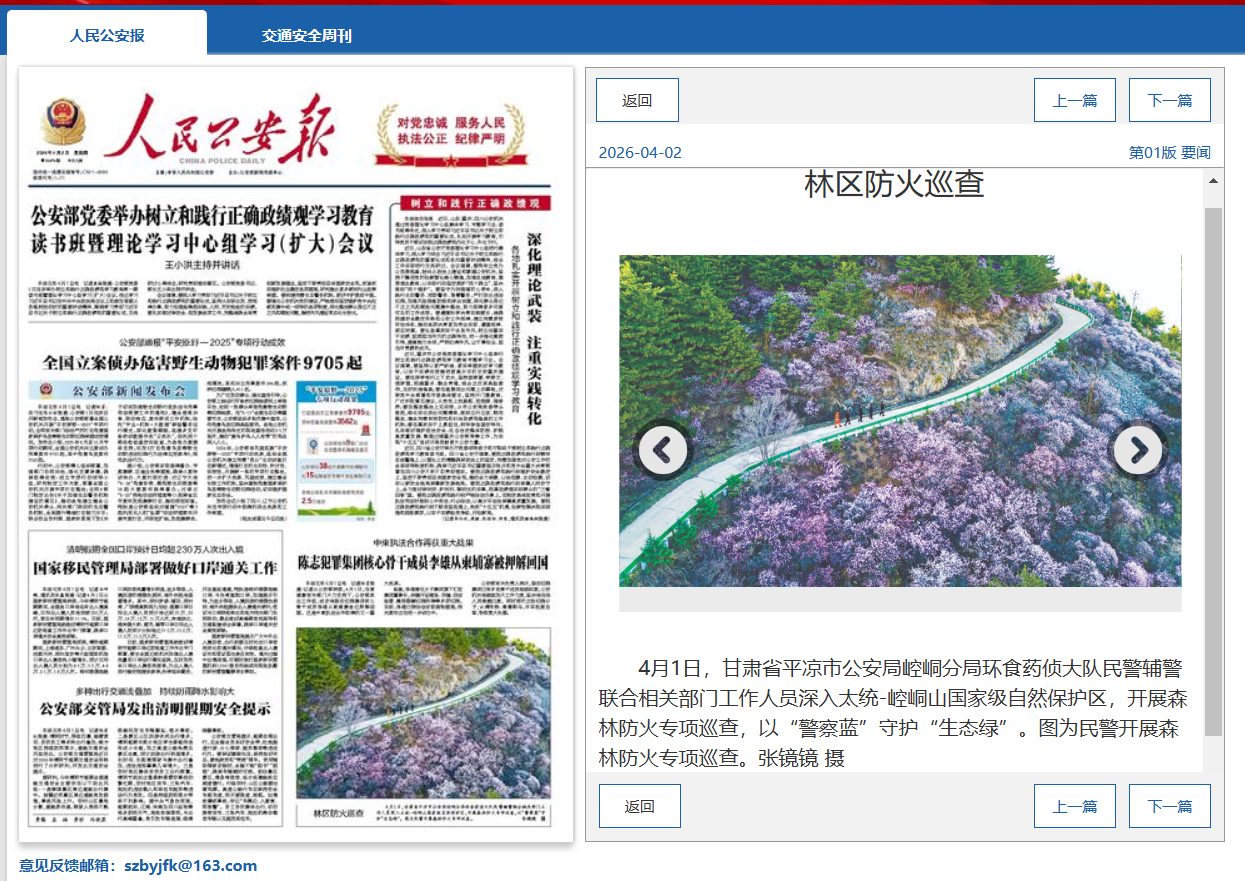Click the top 下一篇 button
The width and height of the screenshot is (1245, 881).
tap(1169, 100)
